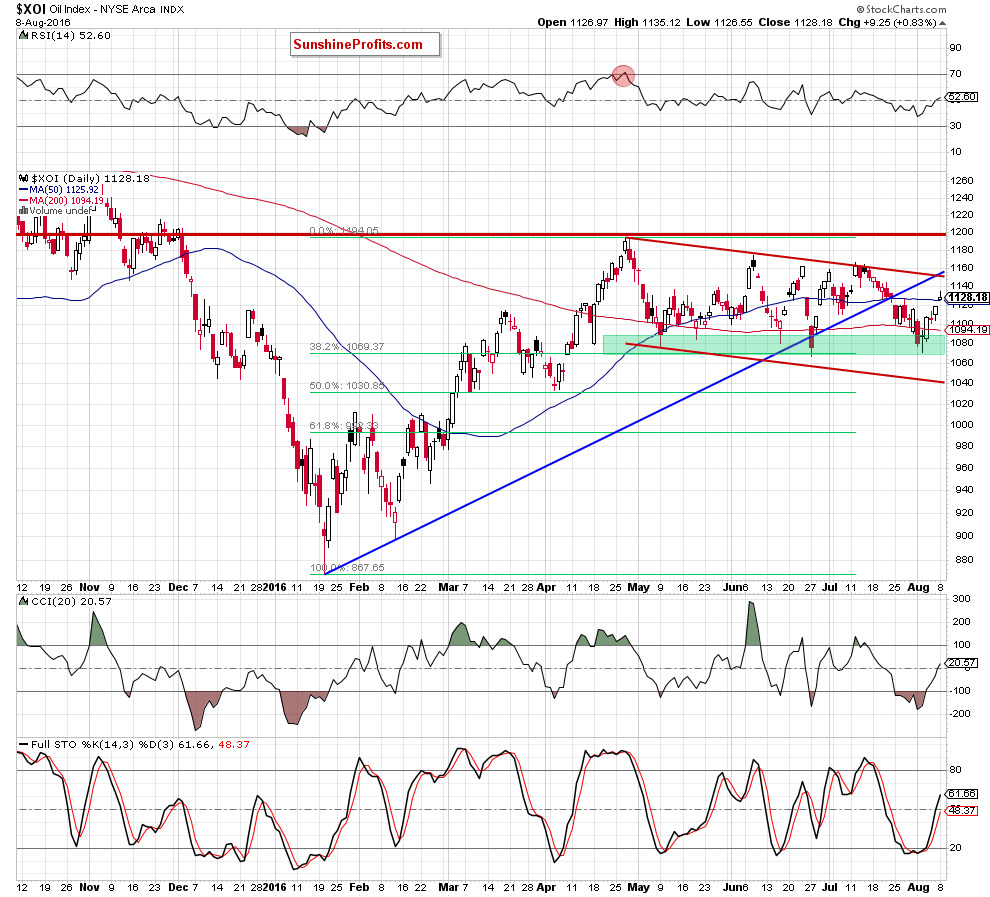Click the 38.2%: 1069.37 Fibonacci label
The image size is (990, 897).
pos(346,347)
